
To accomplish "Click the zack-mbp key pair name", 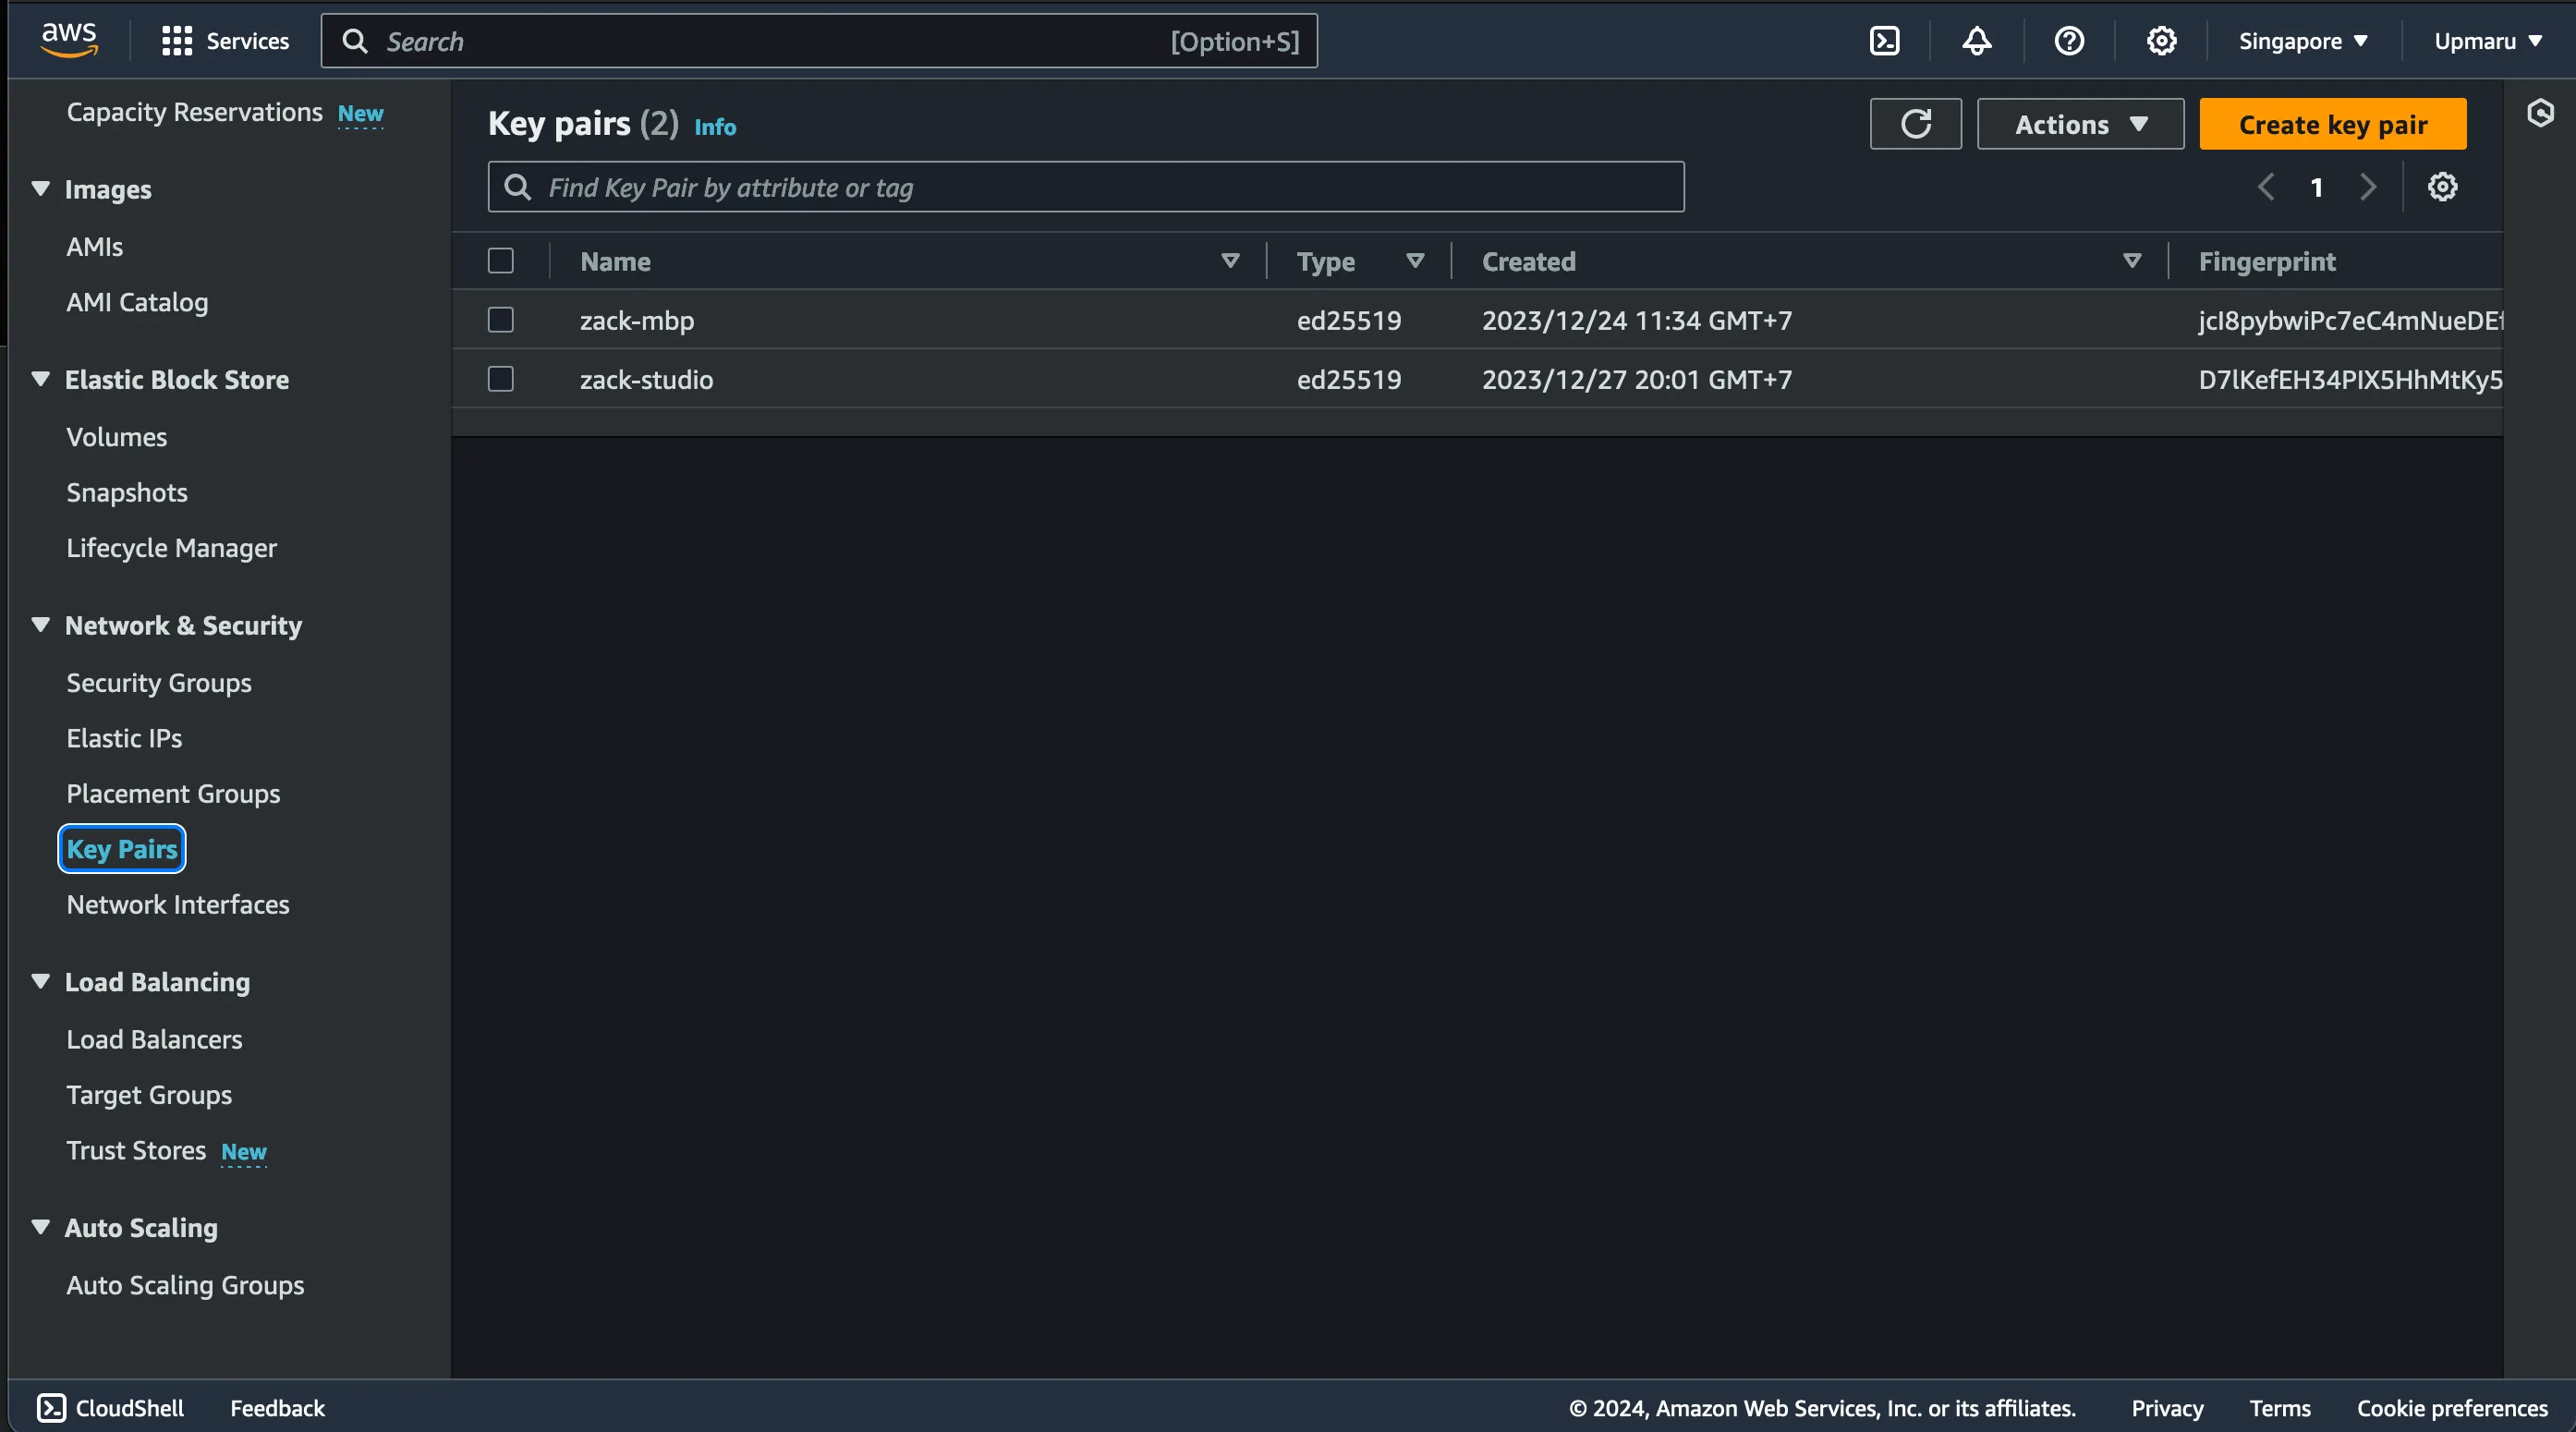I will (637, 321).
